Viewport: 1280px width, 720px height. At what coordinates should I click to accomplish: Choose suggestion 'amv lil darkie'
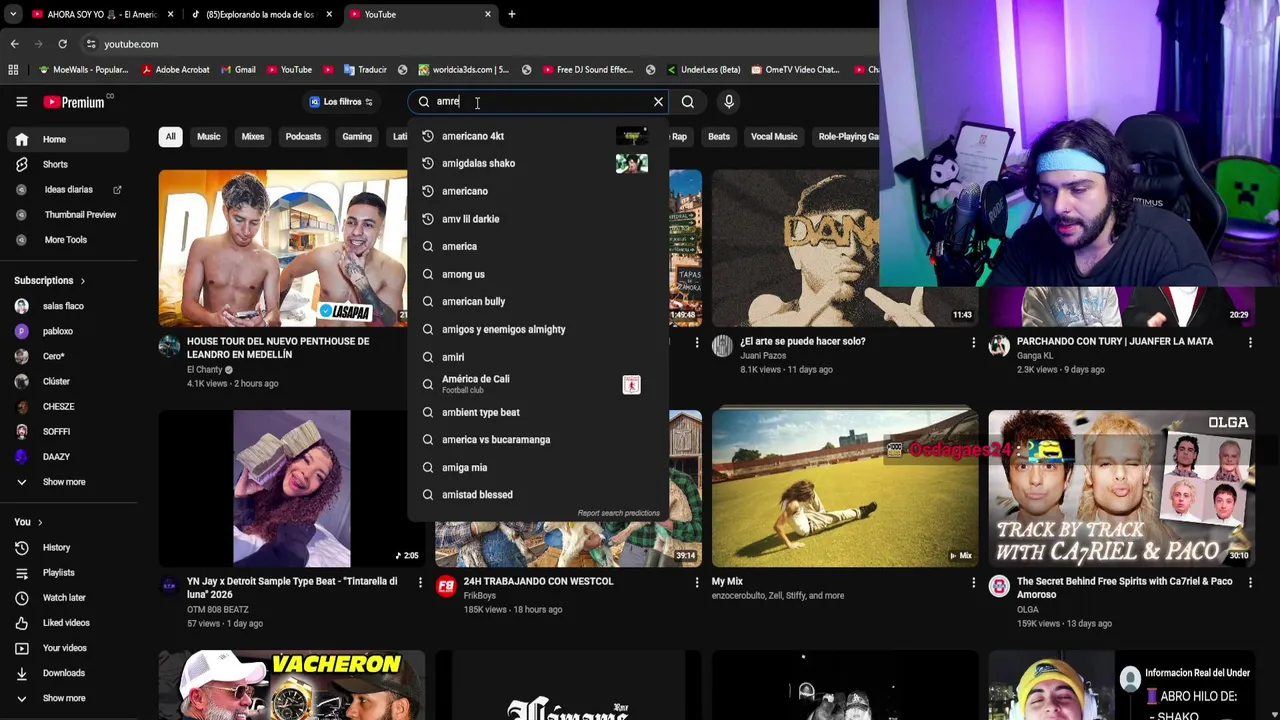point(537,219)
